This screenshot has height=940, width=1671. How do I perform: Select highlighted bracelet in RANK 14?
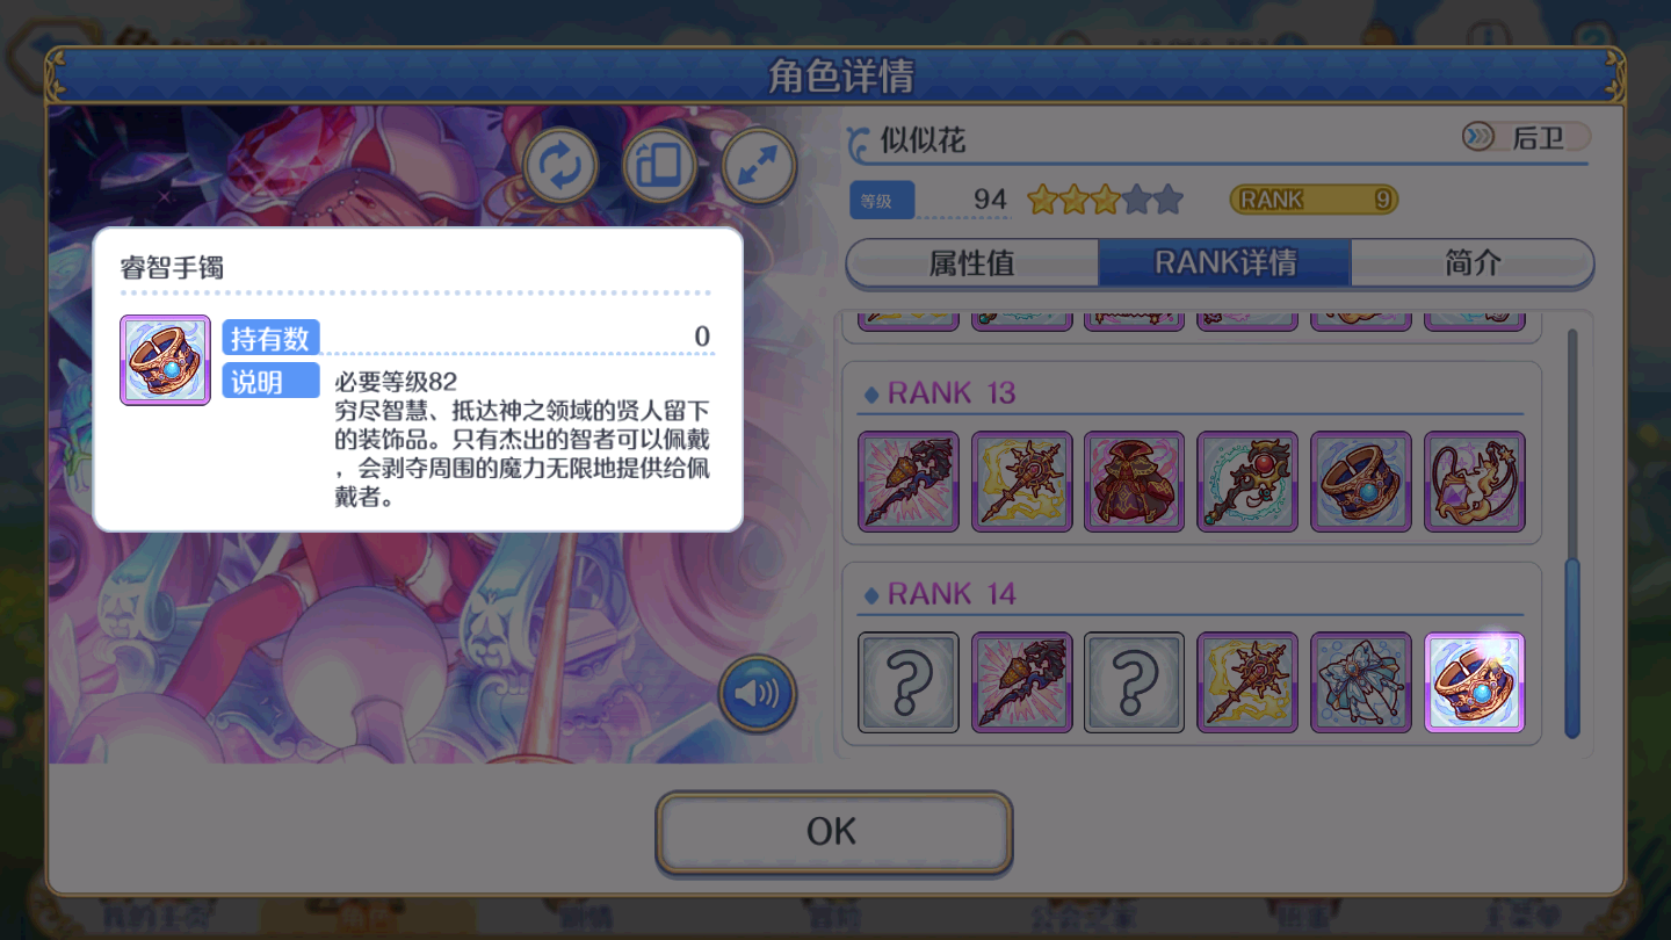click(1474, 682)
